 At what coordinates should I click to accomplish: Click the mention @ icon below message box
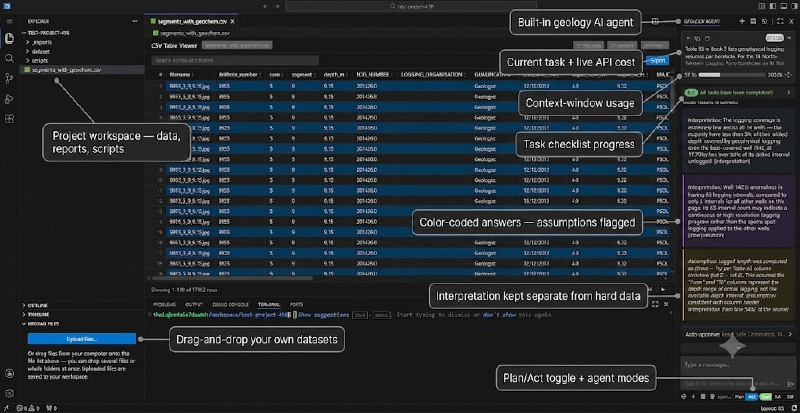pyautogui.click(x=684, y=397)
